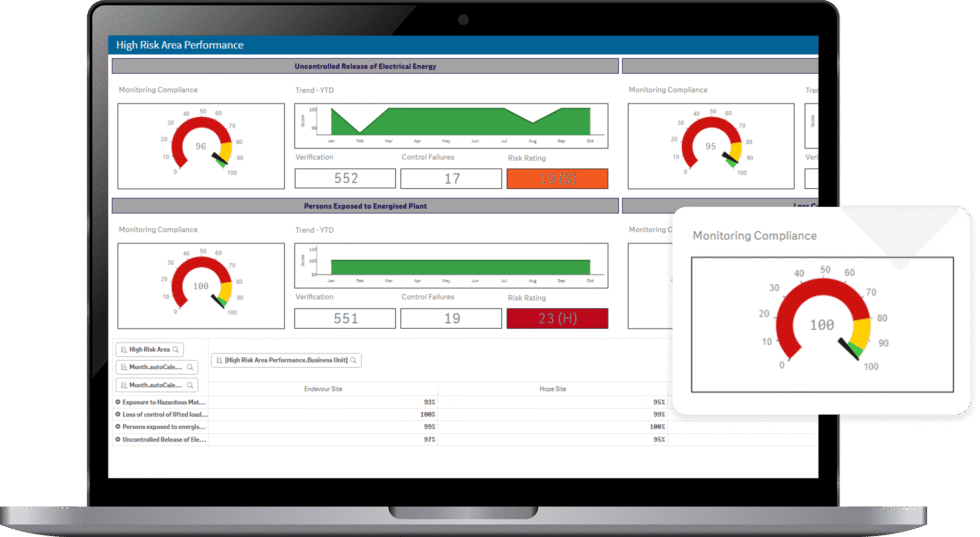Click Hope Site 95% for Uncontrolled Release
This screenshot has width=980, height=537.
[659, 439]
